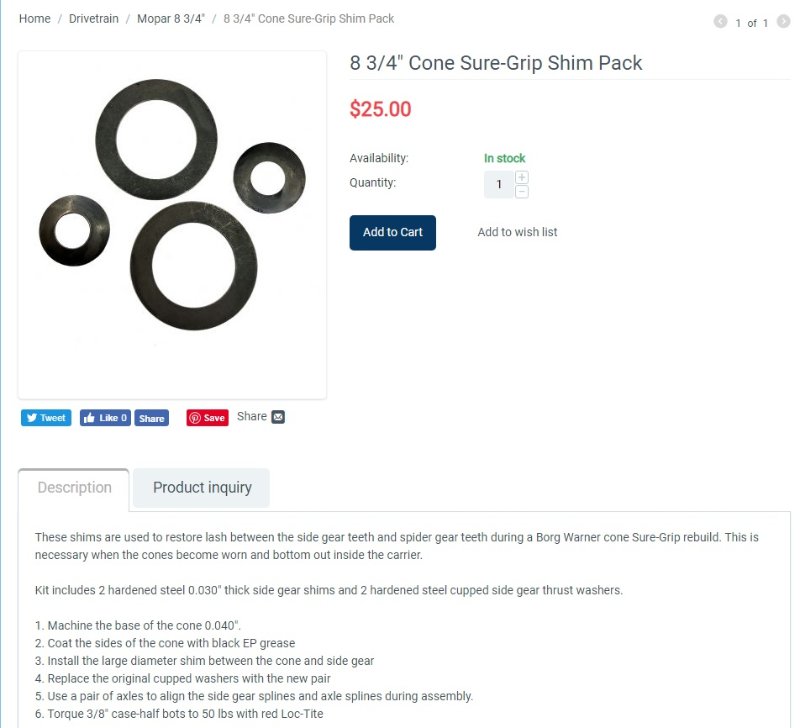800x728 pixels.
Task: Click the $25.00 price text
Action: (380, 109)
